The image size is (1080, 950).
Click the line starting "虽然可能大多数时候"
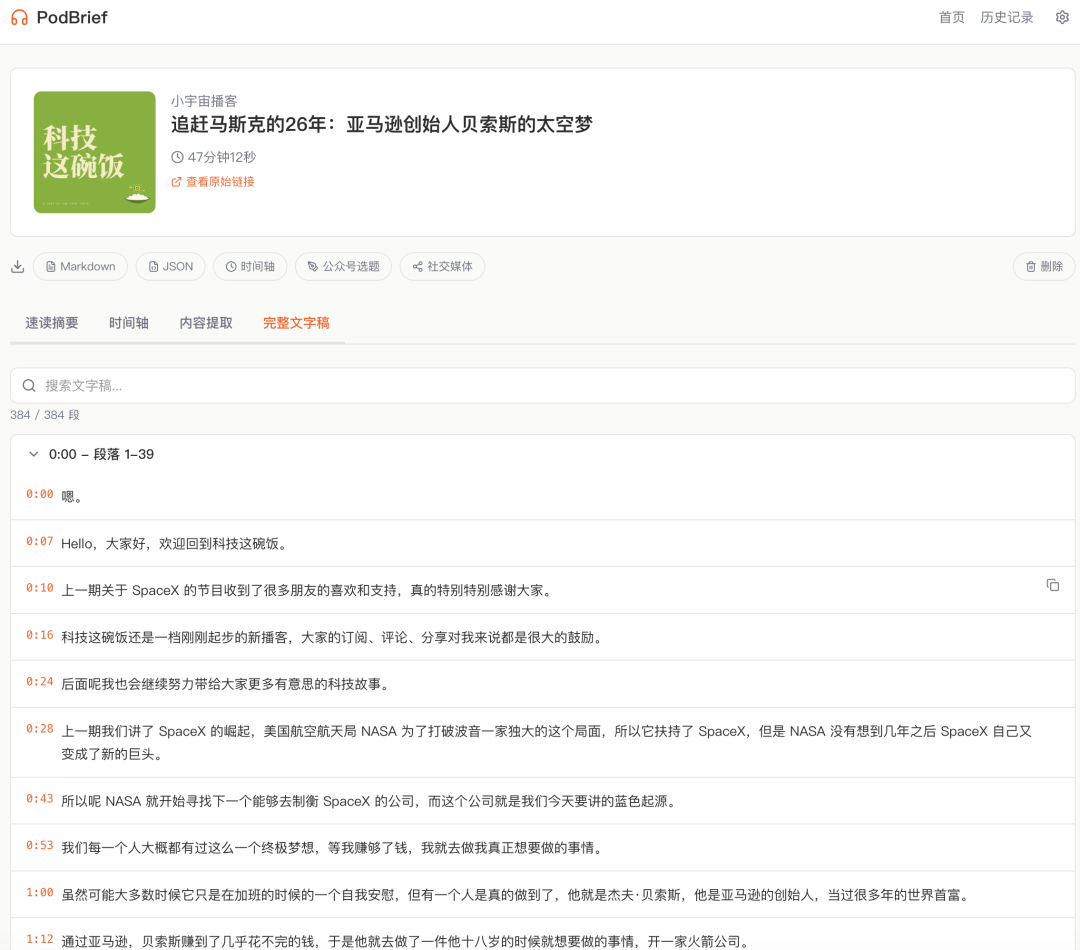[517, 895]
